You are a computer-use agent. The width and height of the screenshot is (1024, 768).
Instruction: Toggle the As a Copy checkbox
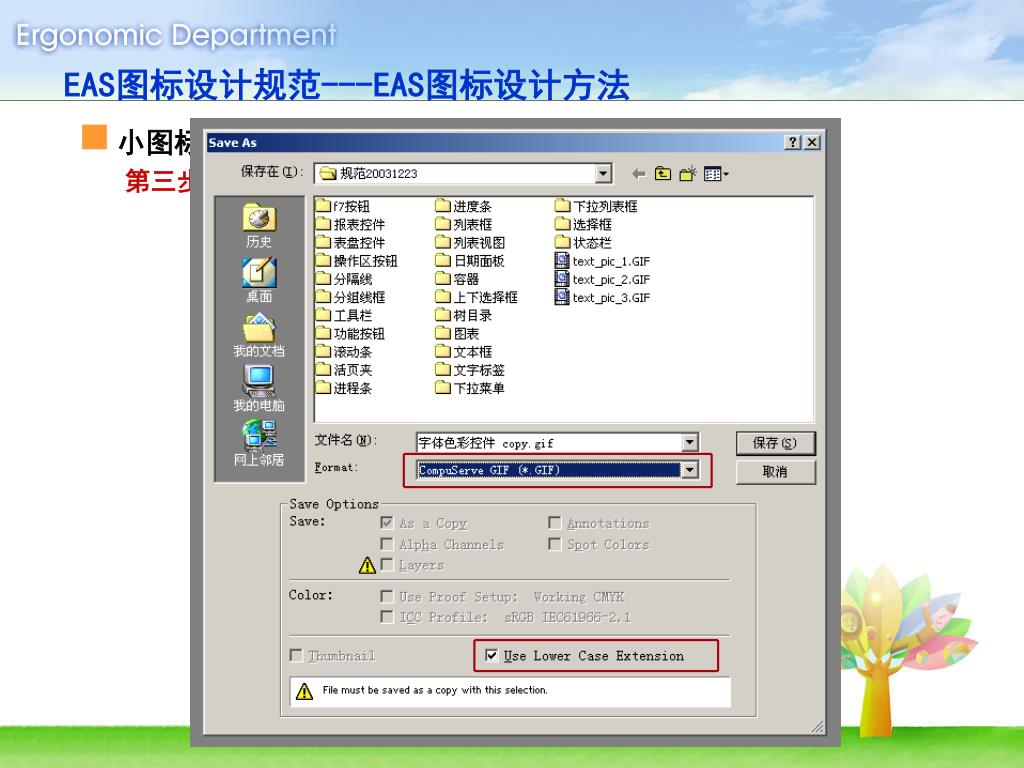click(387, 522)
